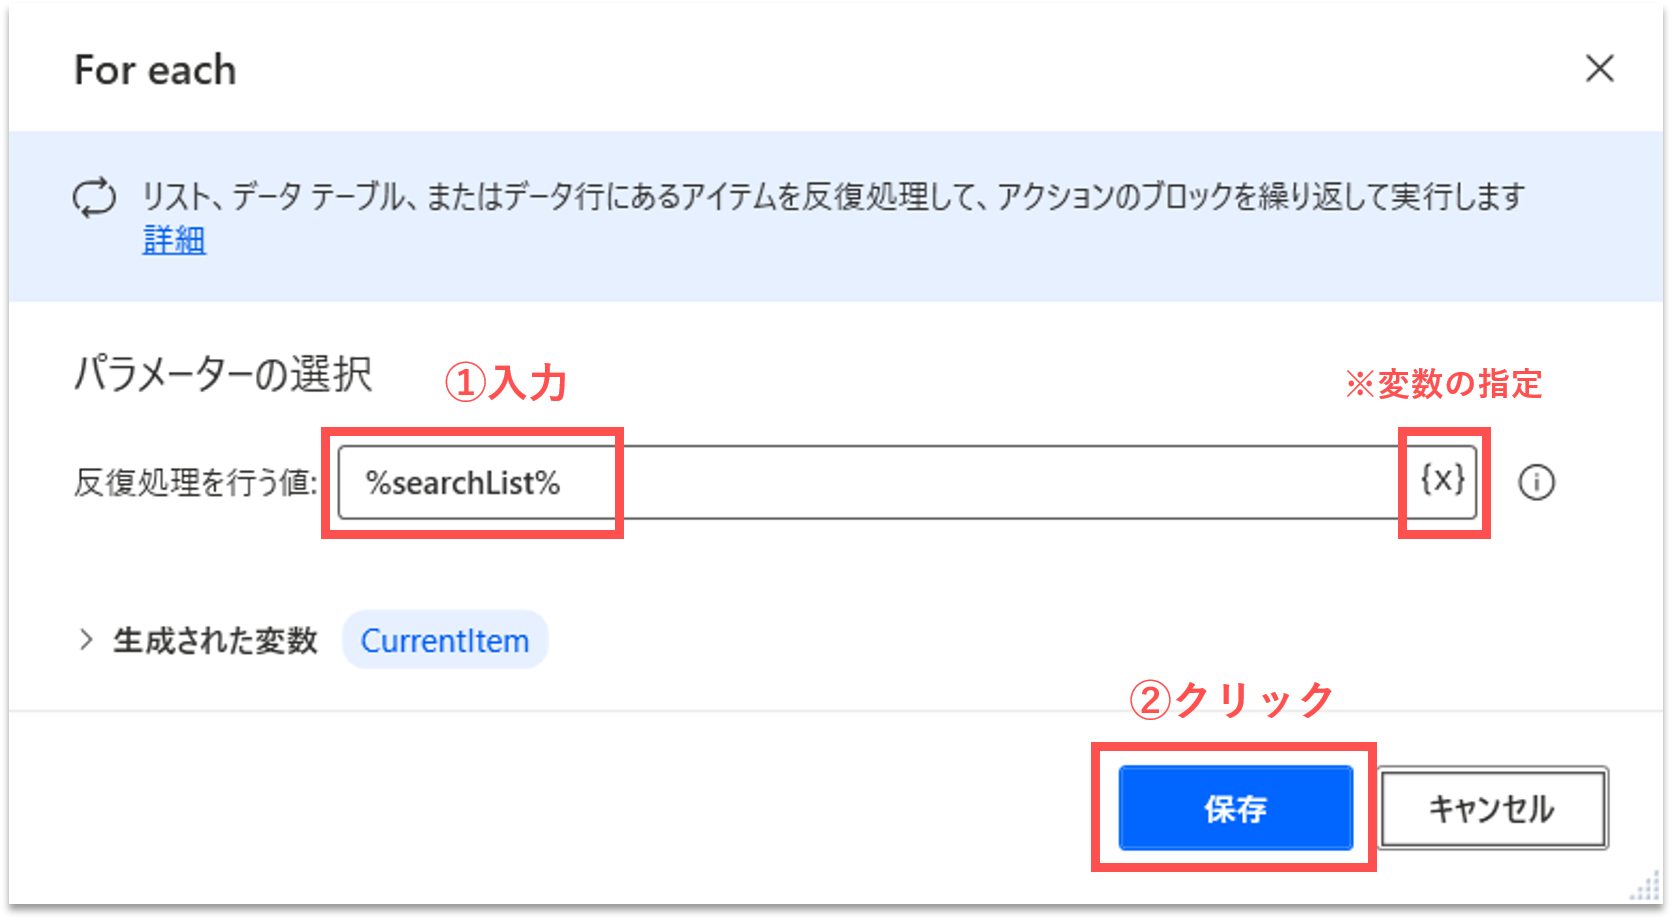Click the パラメーターの選択 heading
The width and height of the screenshot is (1672, 919).
pyautogui.click(x=223, y=375)
